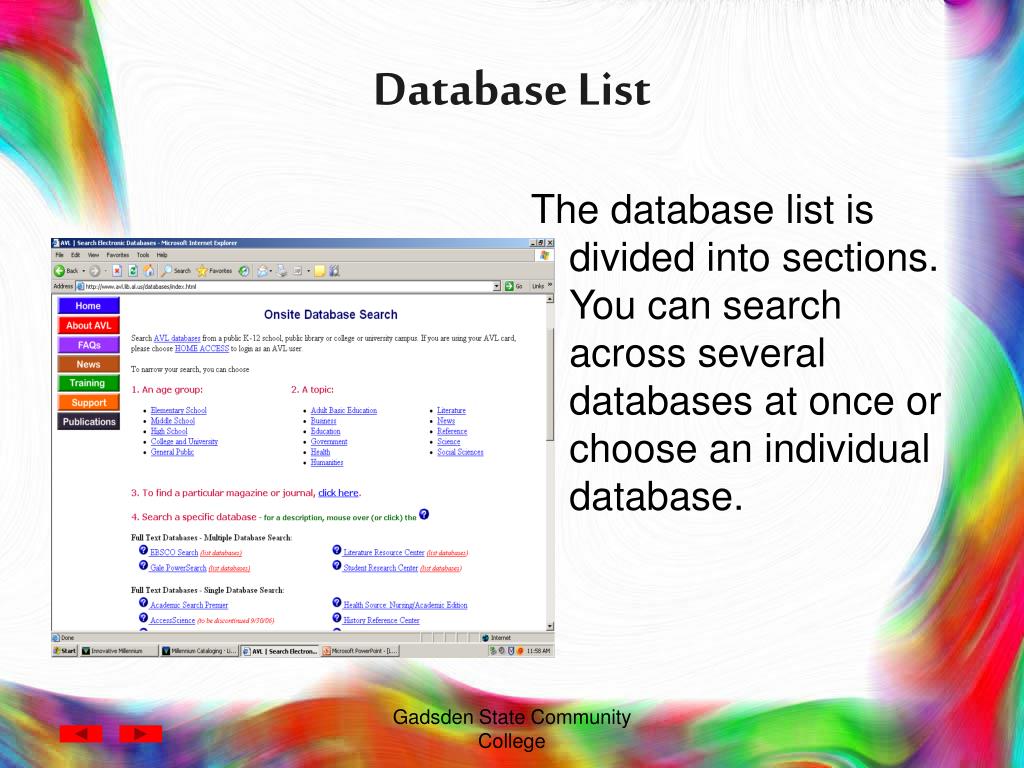
Task: Open the Adult Basic Education topic link
Action: 344,410
